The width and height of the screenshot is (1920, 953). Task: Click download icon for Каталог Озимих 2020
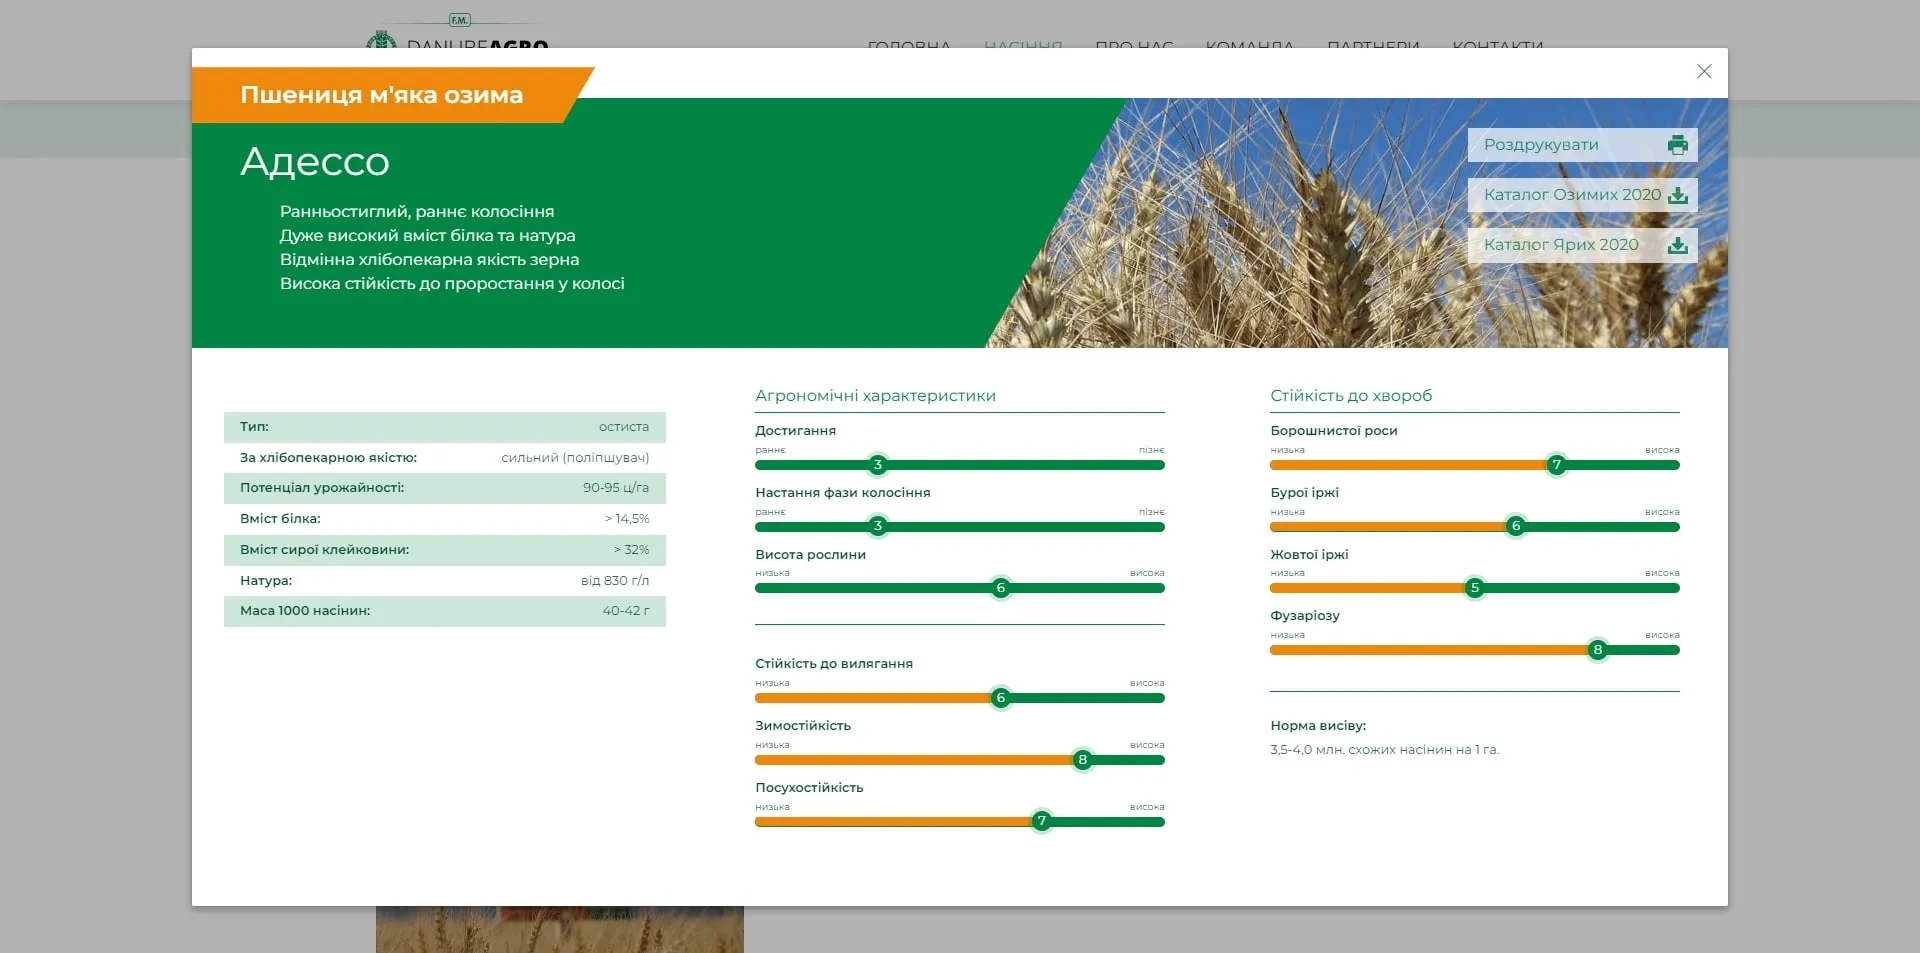point(1677,195)
